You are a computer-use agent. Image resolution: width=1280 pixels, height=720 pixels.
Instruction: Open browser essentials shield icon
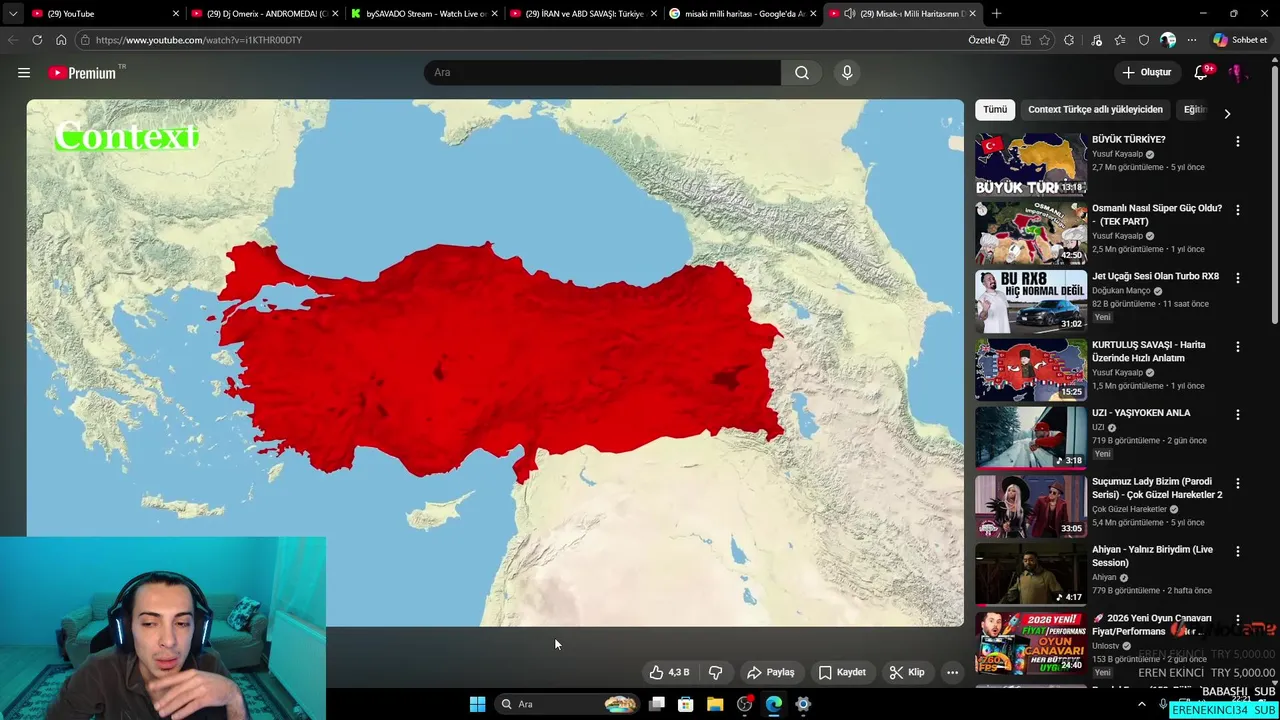[1144, 40]
